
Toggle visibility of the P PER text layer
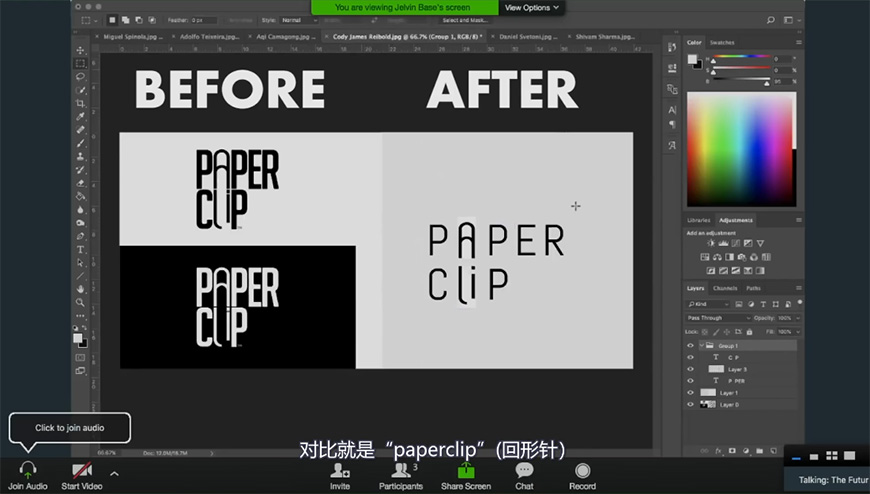click(690, 381)
